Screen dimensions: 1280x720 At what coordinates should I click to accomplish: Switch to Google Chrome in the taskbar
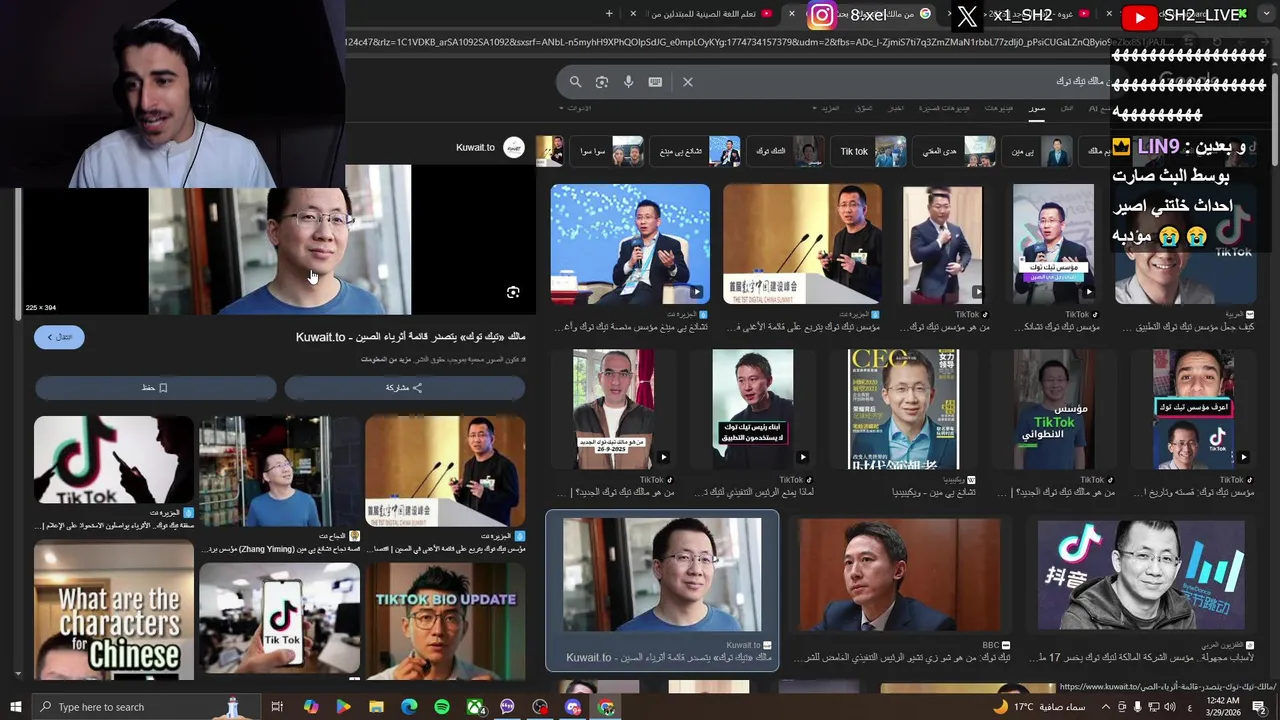coord(606,707)
